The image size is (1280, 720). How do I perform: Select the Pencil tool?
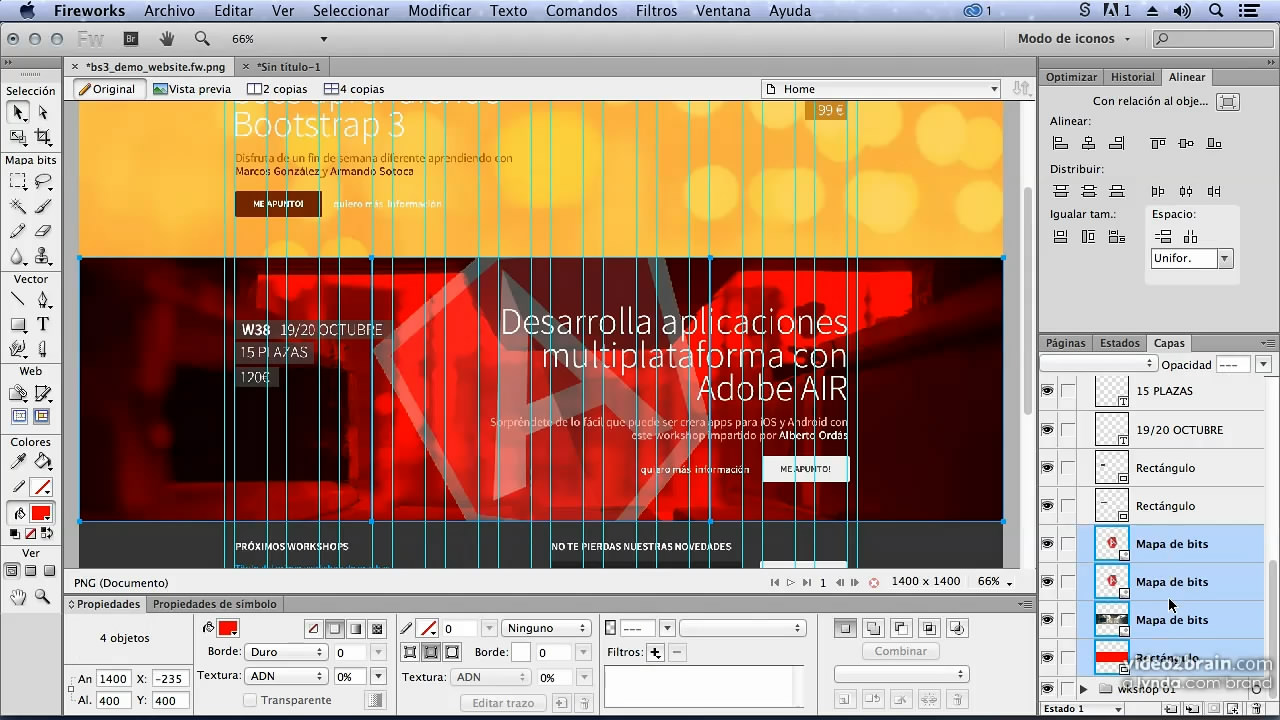(19, 231)
